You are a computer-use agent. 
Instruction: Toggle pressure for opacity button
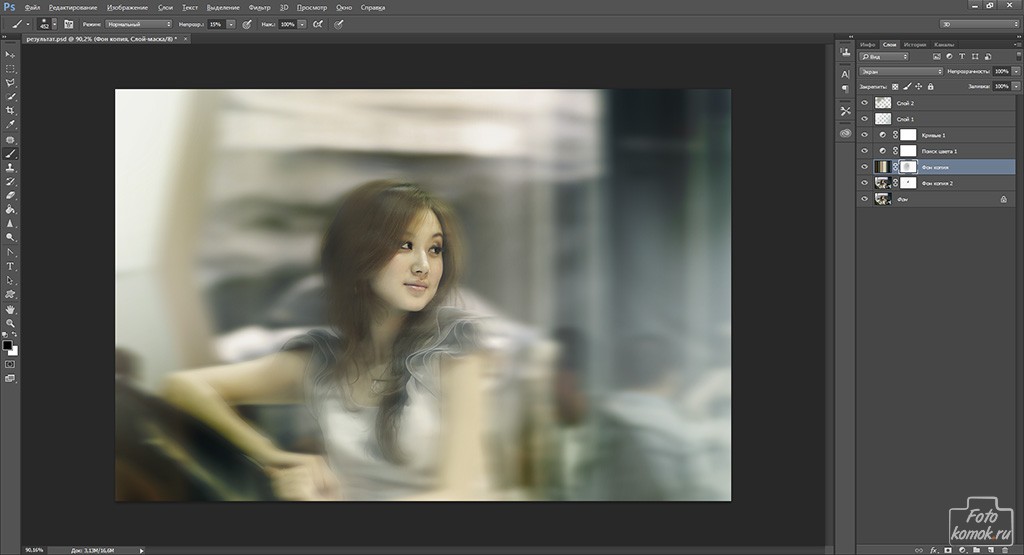pos(247,24)
